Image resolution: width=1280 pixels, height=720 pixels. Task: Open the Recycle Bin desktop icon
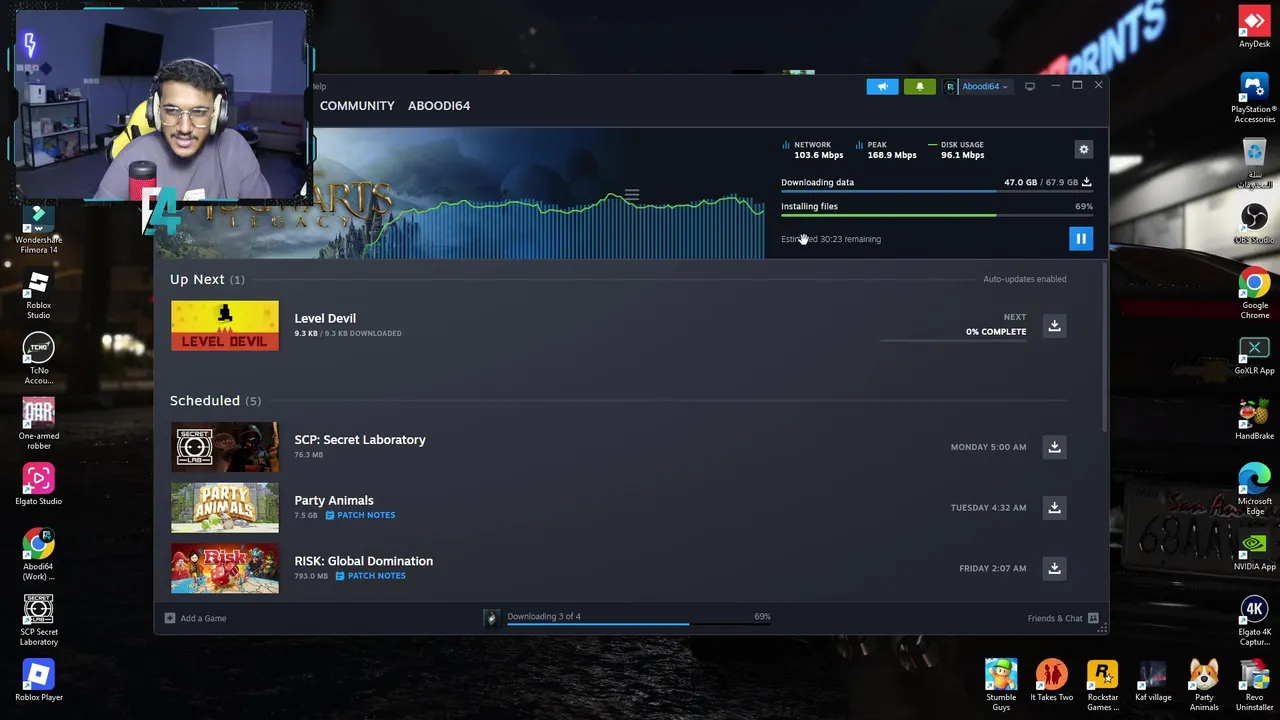(x=1254, y=164)
